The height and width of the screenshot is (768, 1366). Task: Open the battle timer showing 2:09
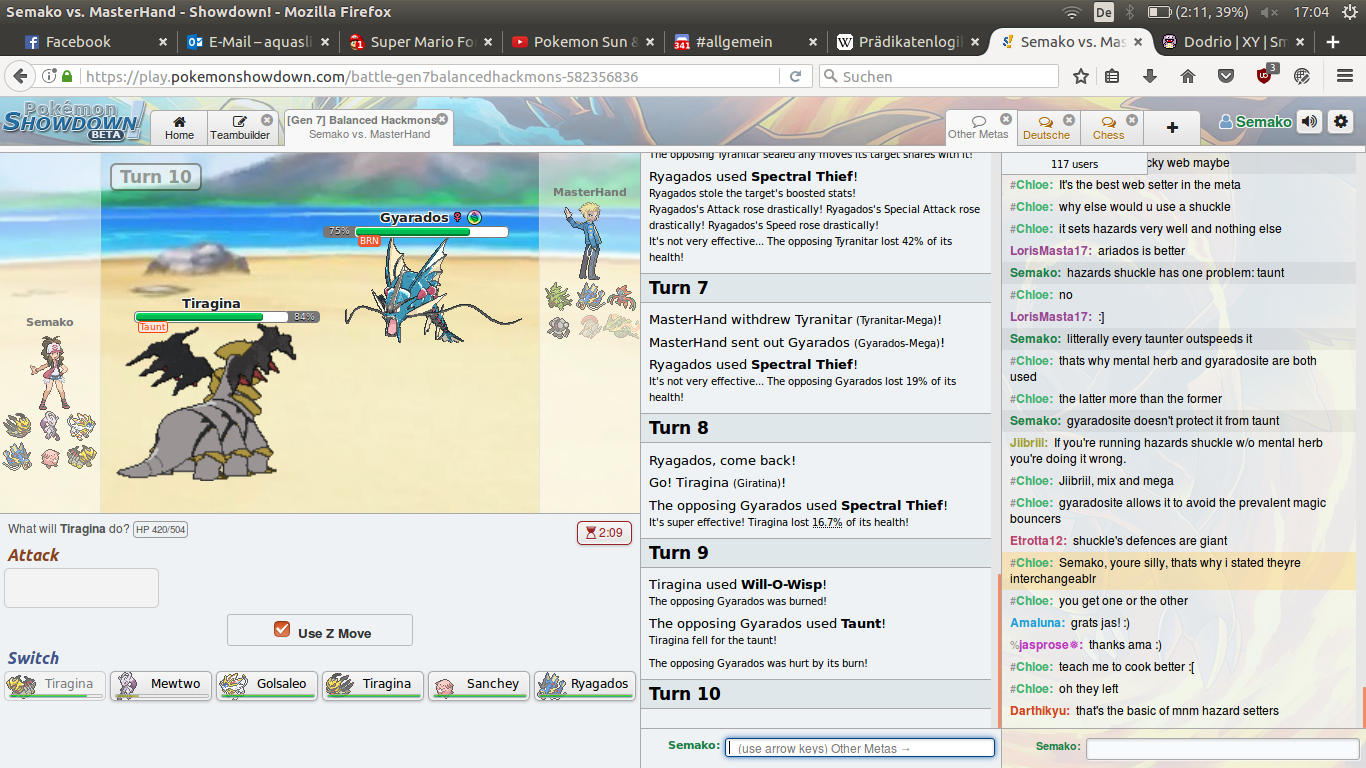[x=604, y=533]
